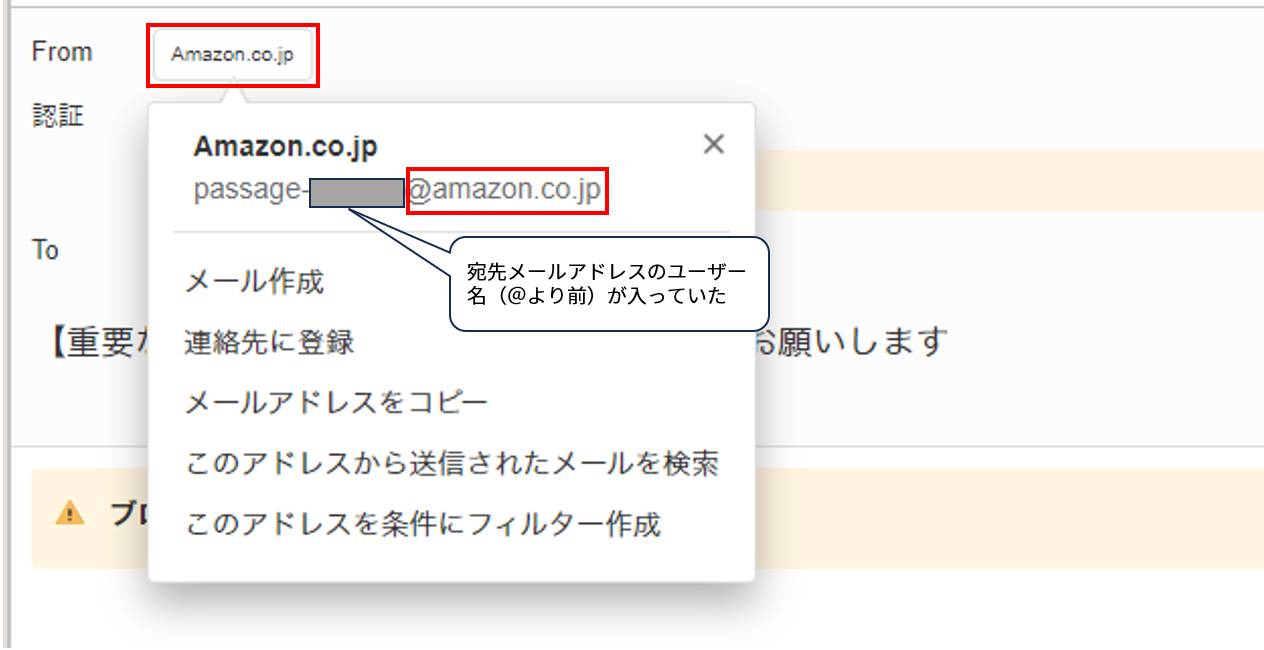Select このアドレスを条件にフィルター作成
The width and height of the screenshot is (1264, 650).
(x=423, y=524)
